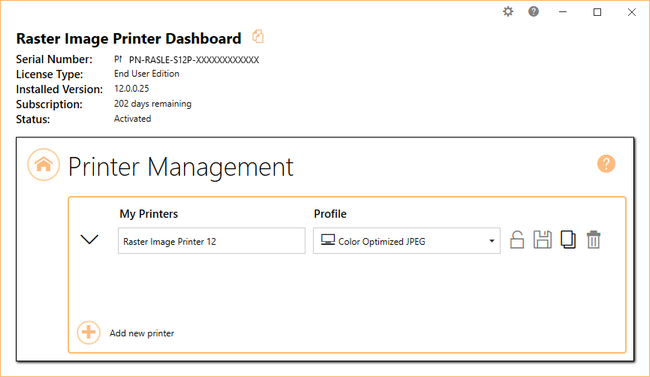This screenshot has width=650, height=377.
Task: Click the End User Edition license text
Action: tap(147, 74)
